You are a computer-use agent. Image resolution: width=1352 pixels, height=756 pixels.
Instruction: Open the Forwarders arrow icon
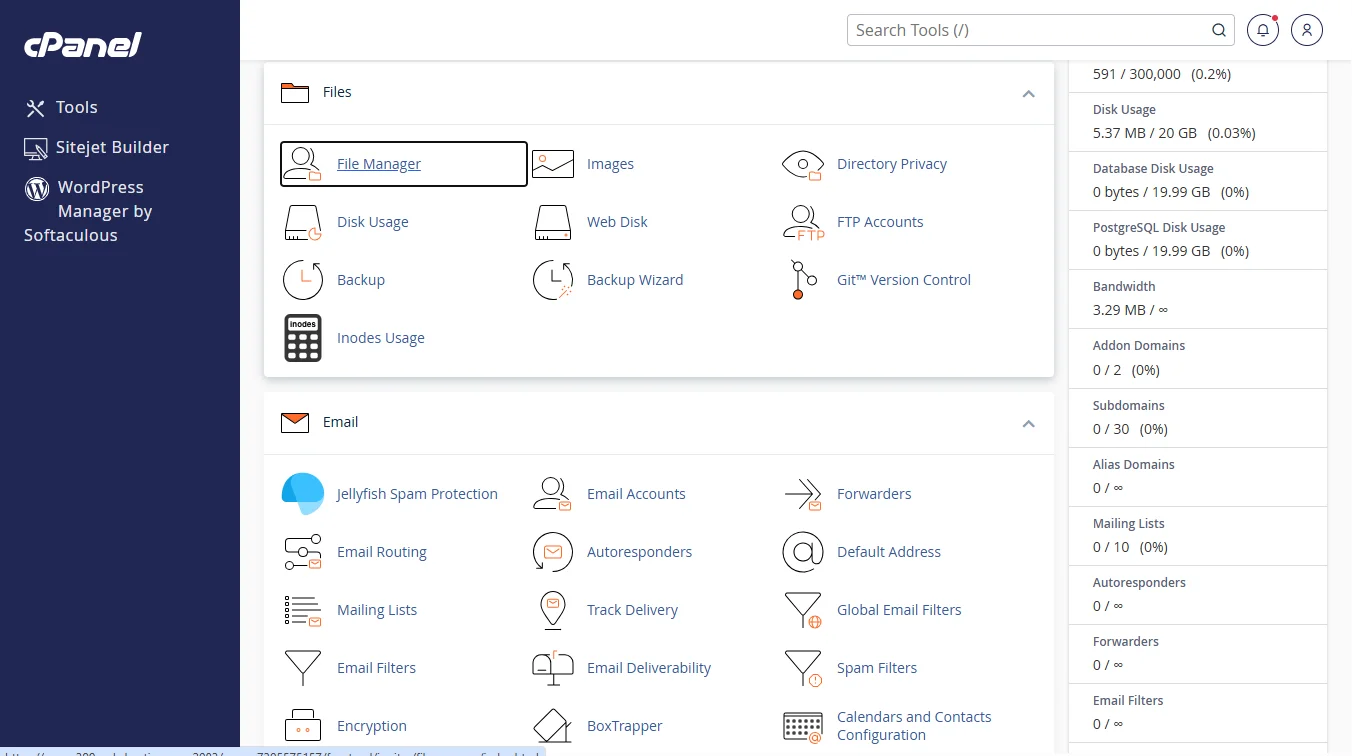pos(803,494)
